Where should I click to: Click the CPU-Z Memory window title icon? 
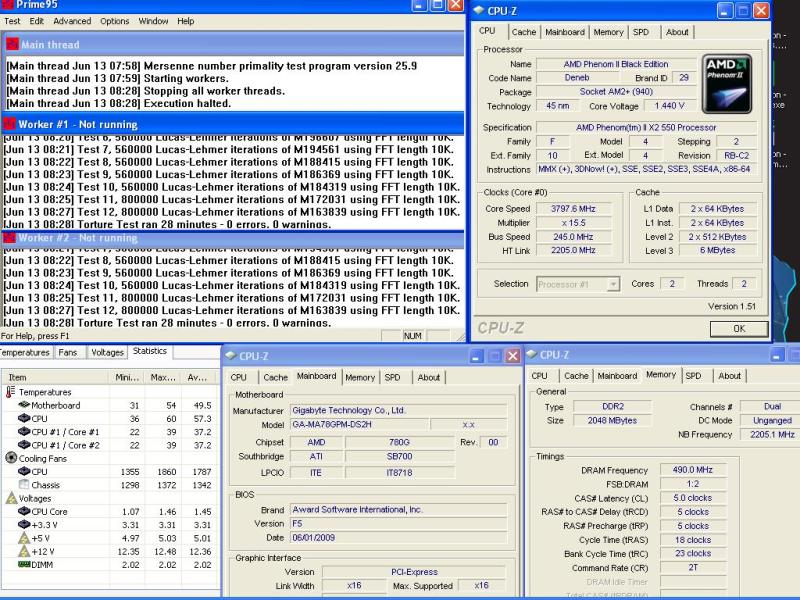click(531, 354)
